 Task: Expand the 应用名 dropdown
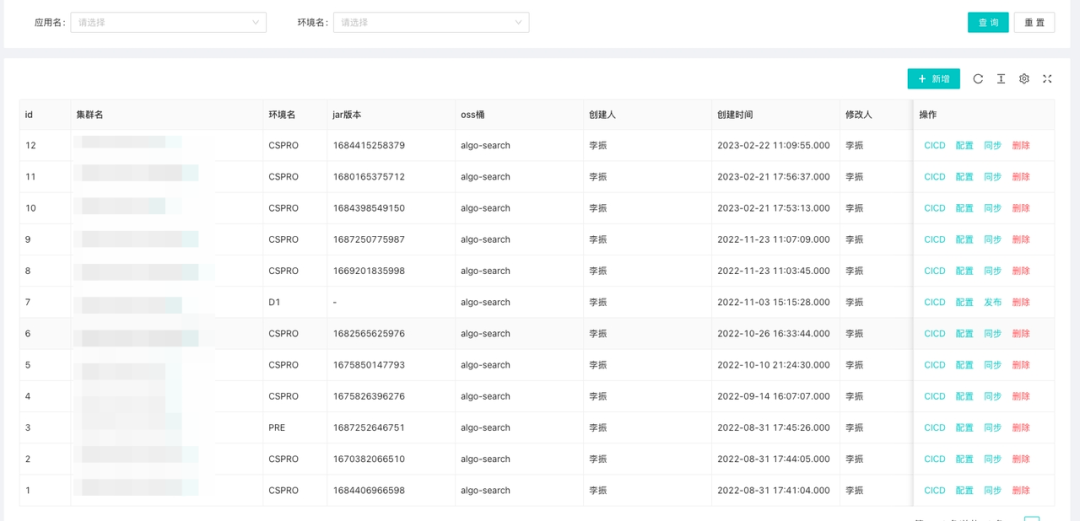pyautogui.click(x=168, y=22)
